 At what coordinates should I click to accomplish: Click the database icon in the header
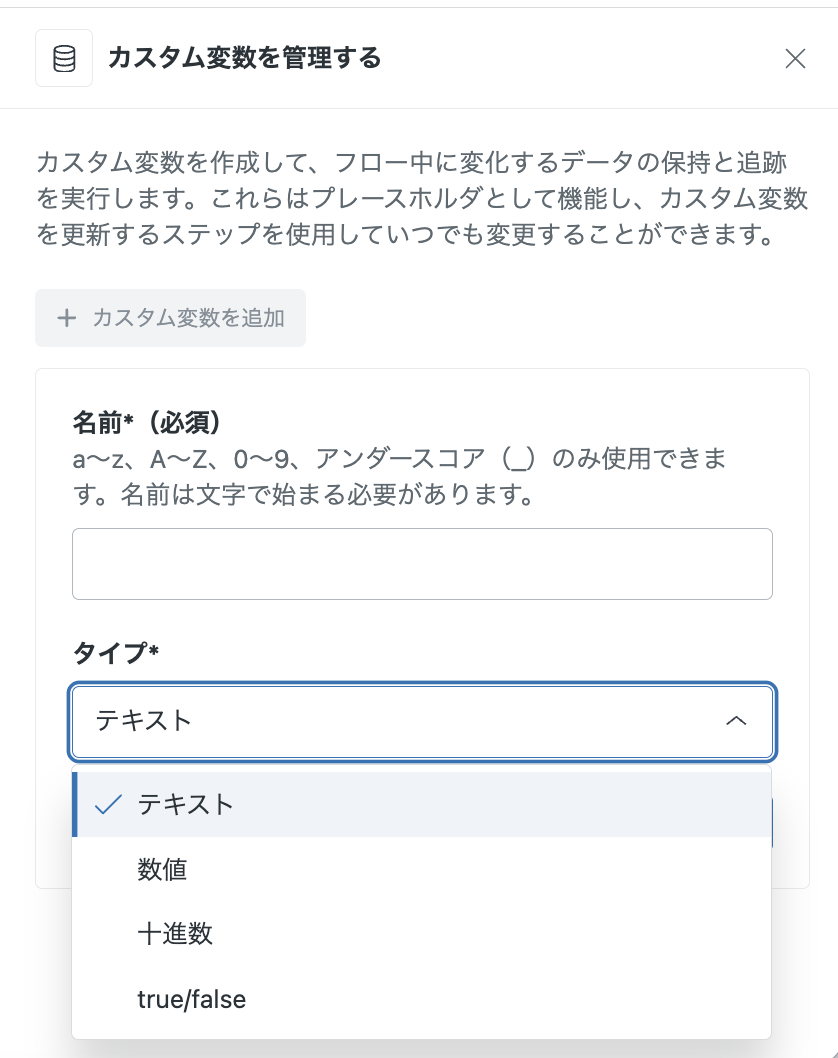[64, 58]
